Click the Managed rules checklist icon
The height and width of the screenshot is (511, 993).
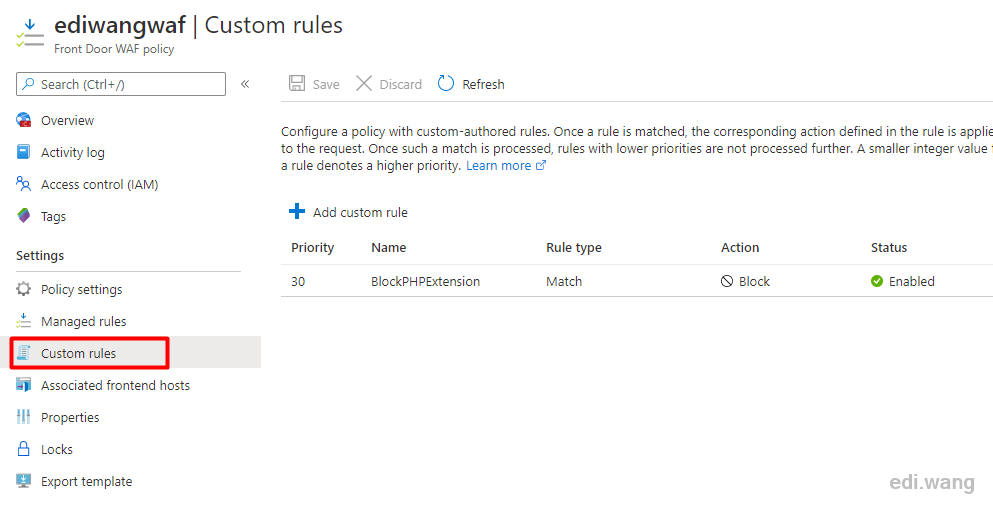(23, 321)
